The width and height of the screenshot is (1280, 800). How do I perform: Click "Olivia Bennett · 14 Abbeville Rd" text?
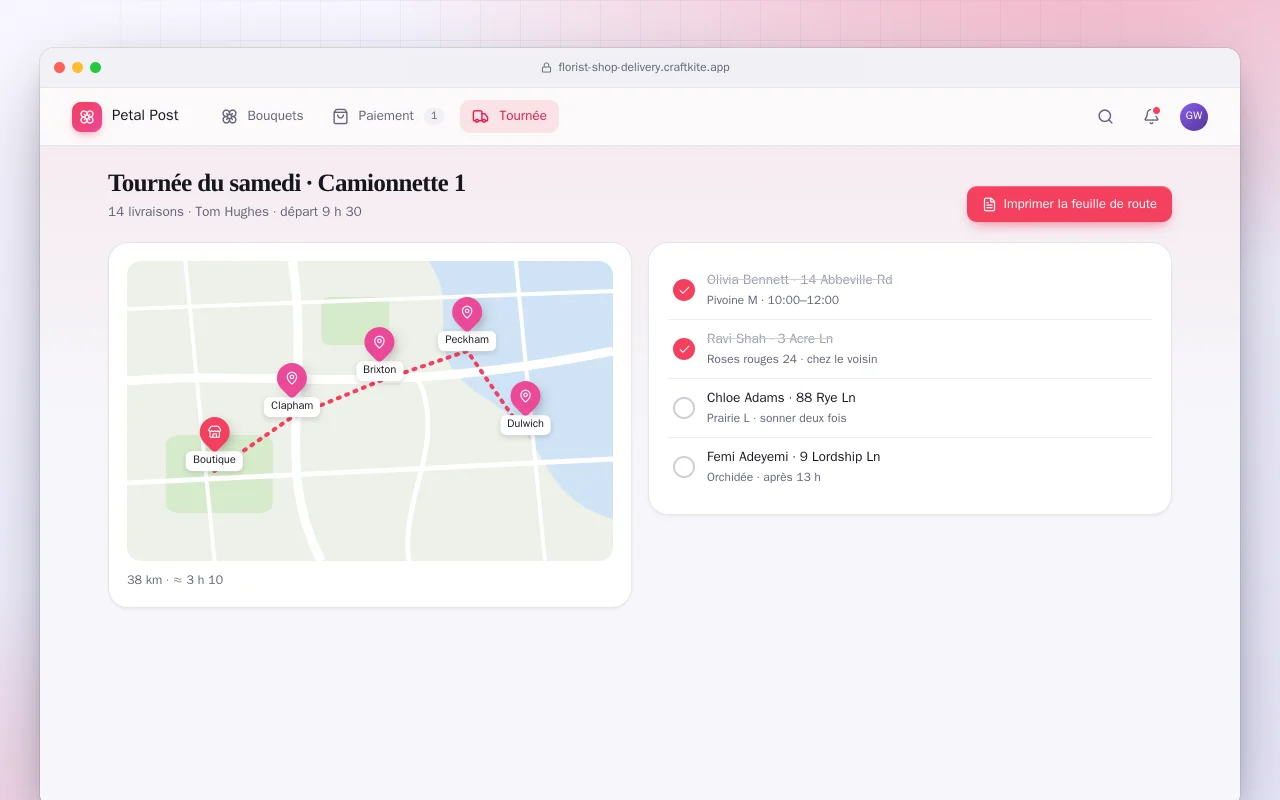pyautogui.click(x=800, y=280)
